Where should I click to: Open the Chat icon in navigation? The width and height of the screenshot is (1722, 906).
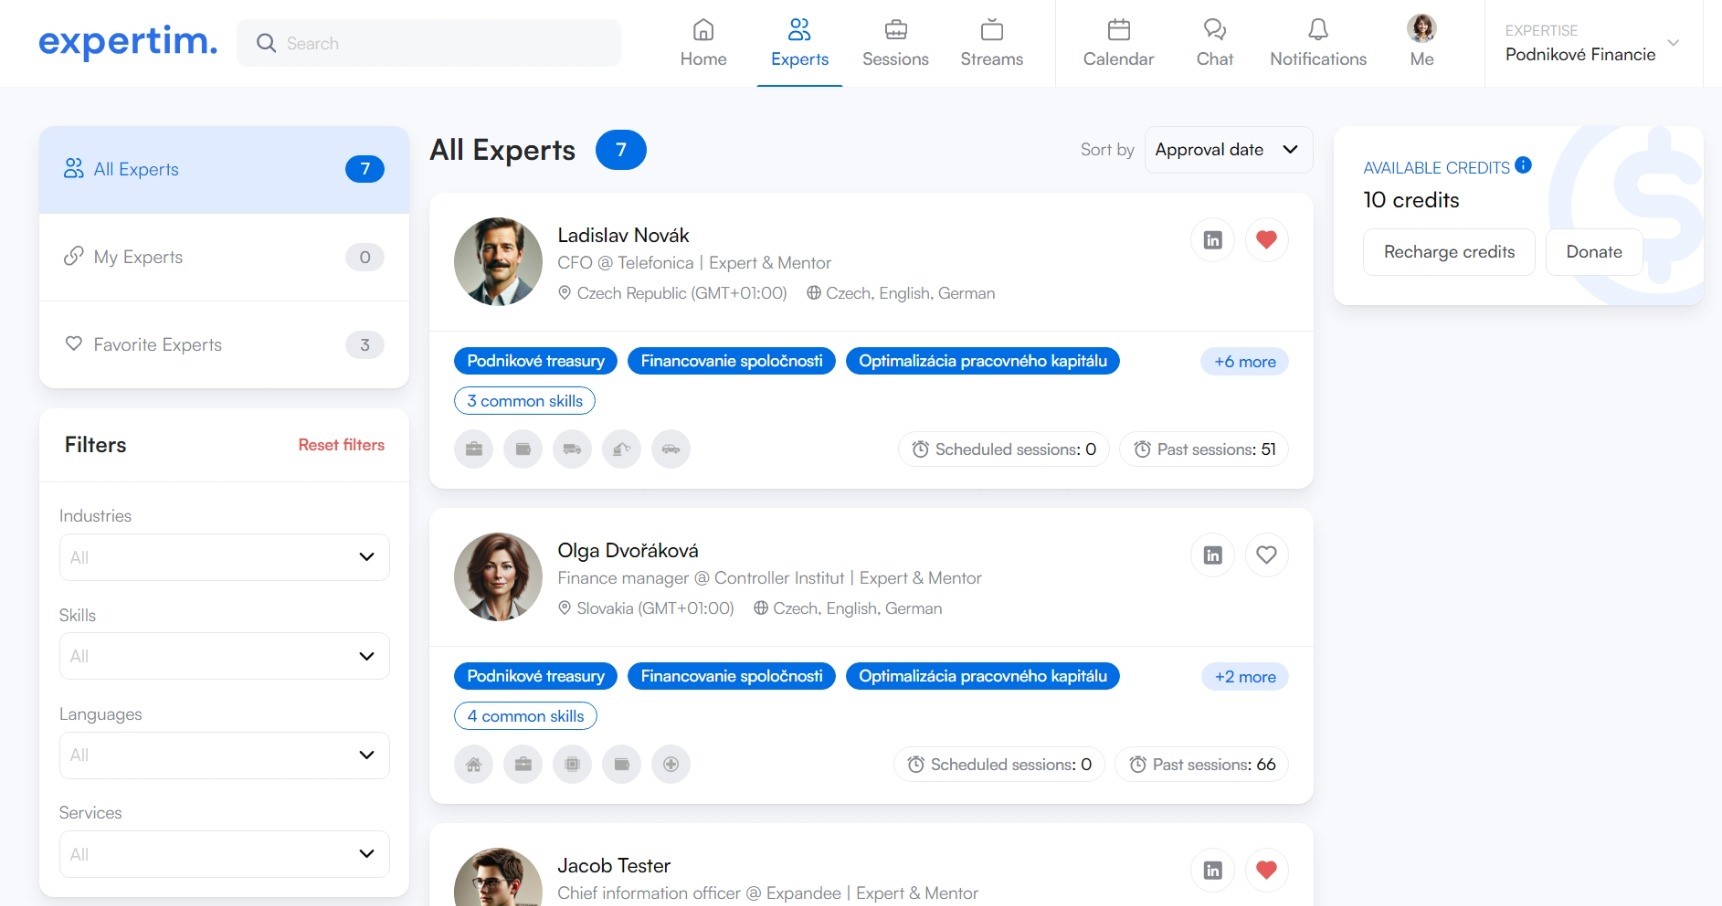[x=1214, y=30]
